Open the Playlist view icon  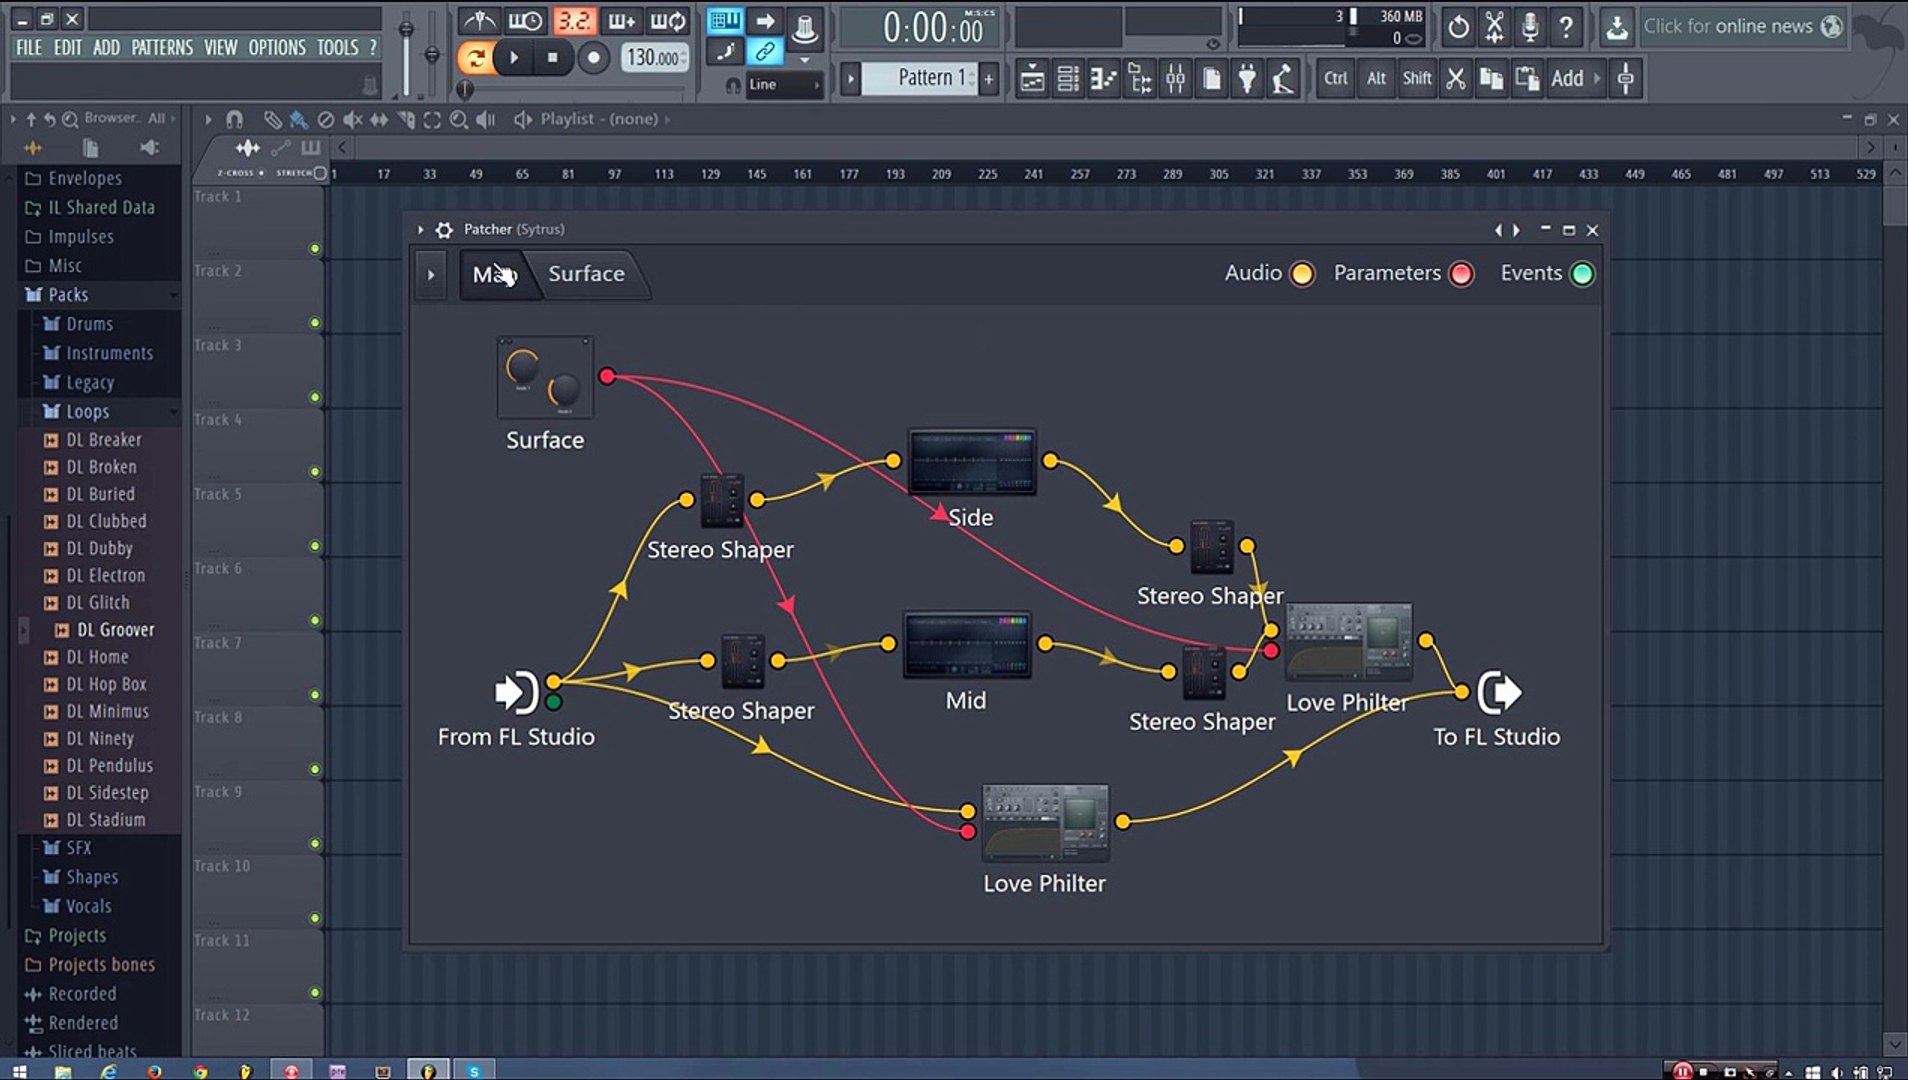coord(1032,79)
